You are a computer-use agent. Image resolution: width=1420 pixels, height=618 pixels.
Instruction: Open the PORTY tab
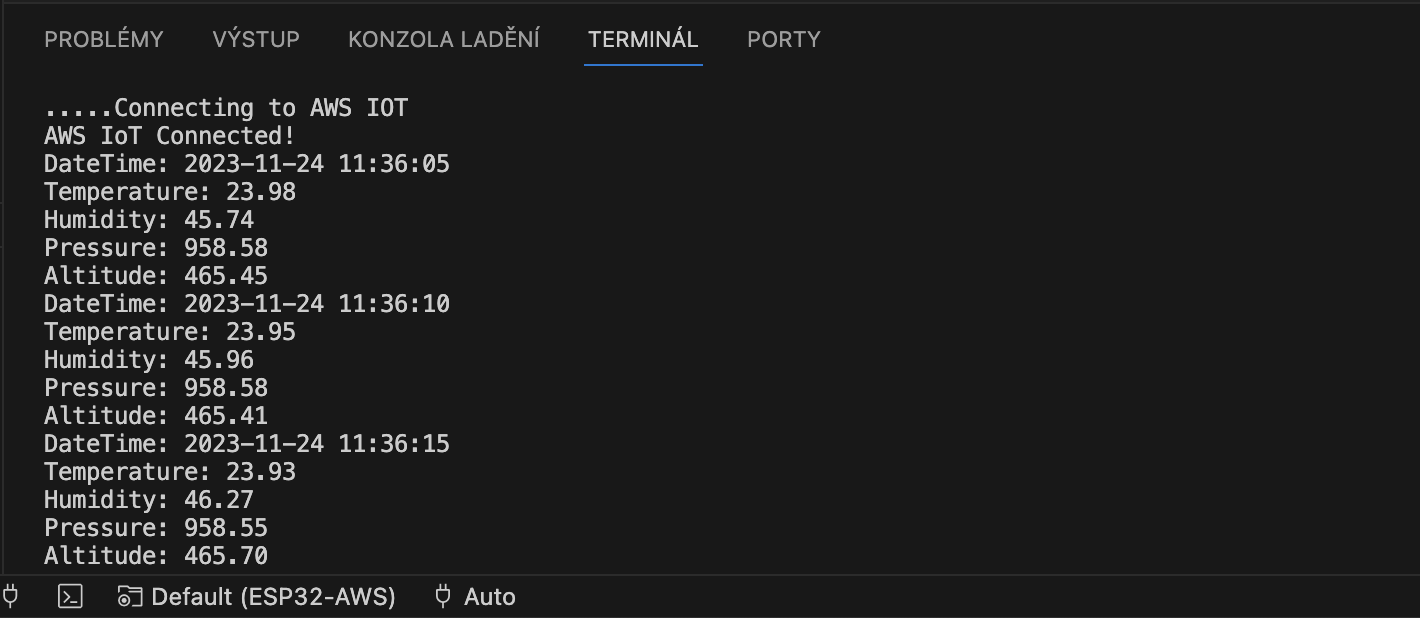pyautogui.click(x=784, y=40)
